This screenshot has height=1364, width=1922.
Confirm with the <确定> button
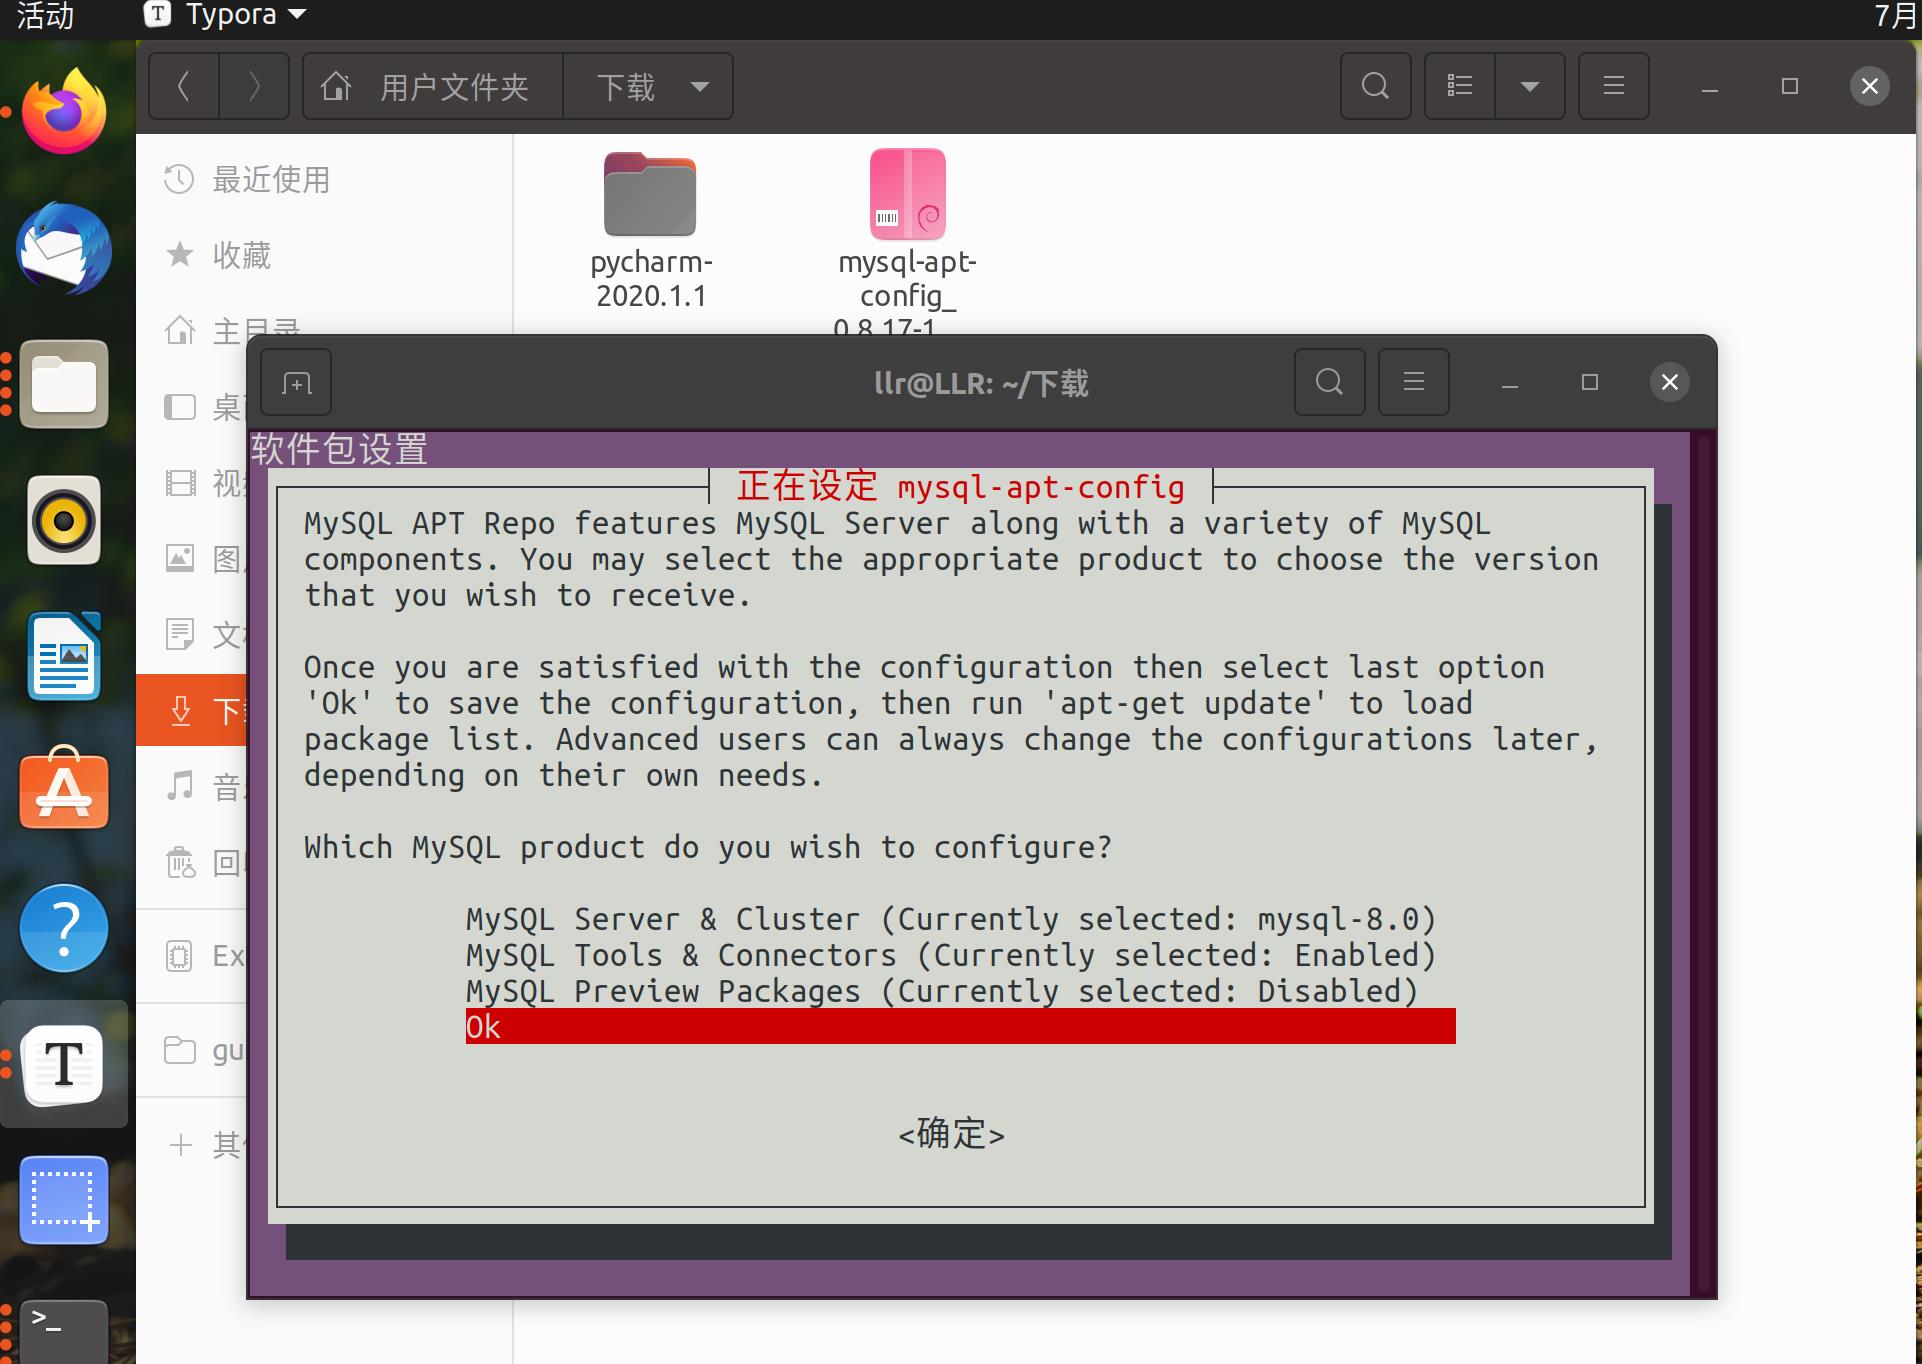[x=951, y=1134]
